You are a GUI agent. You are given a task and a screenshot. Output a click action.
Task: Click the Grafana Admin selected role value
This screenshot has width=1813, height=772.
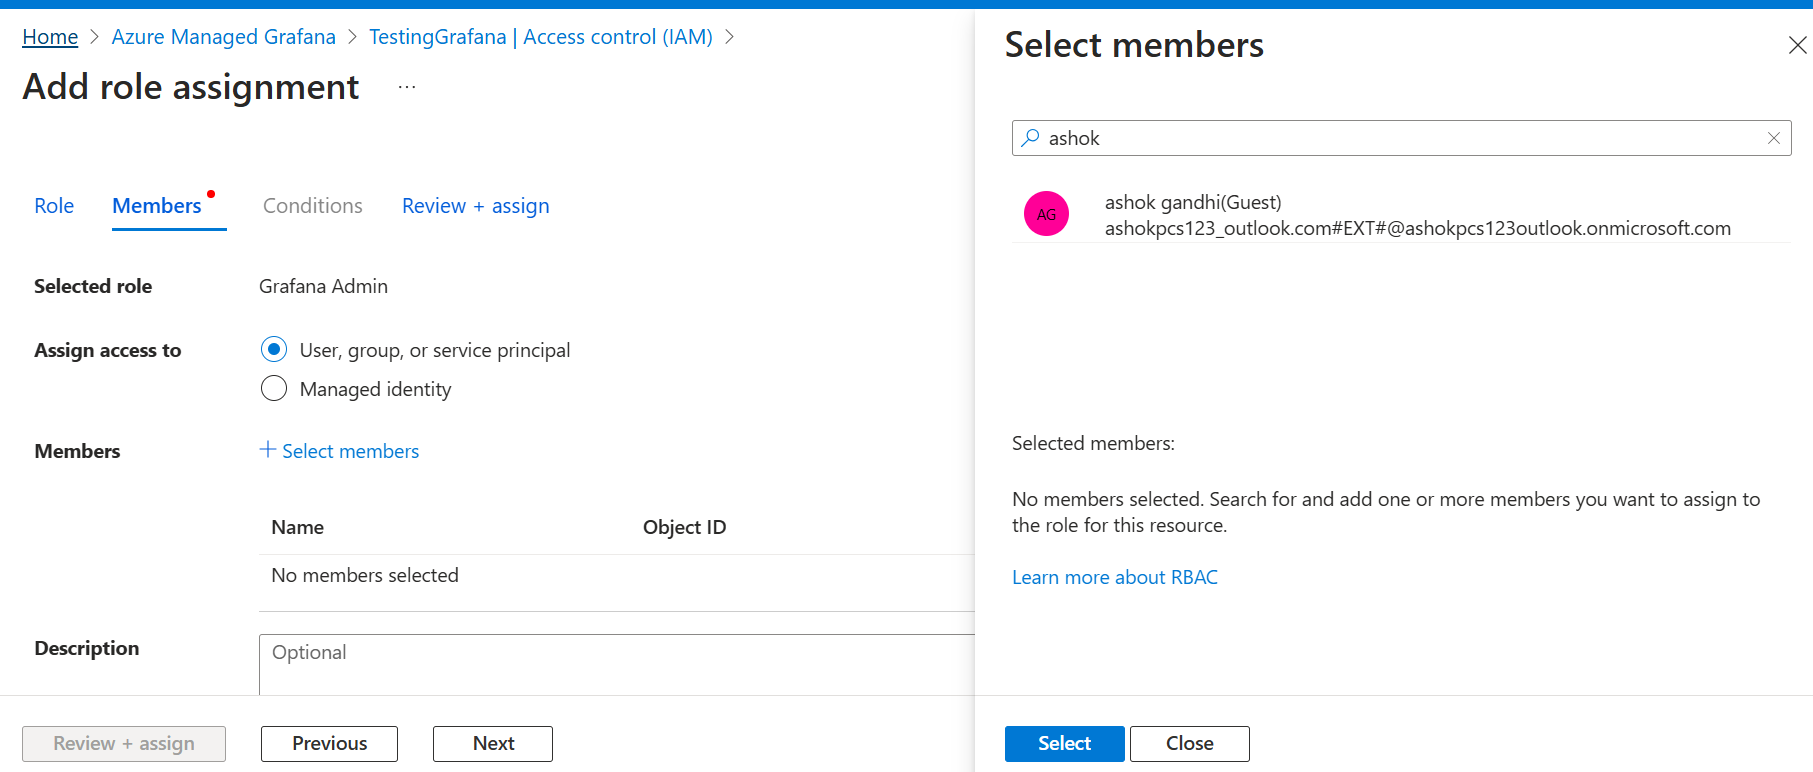tap(323, 286)
